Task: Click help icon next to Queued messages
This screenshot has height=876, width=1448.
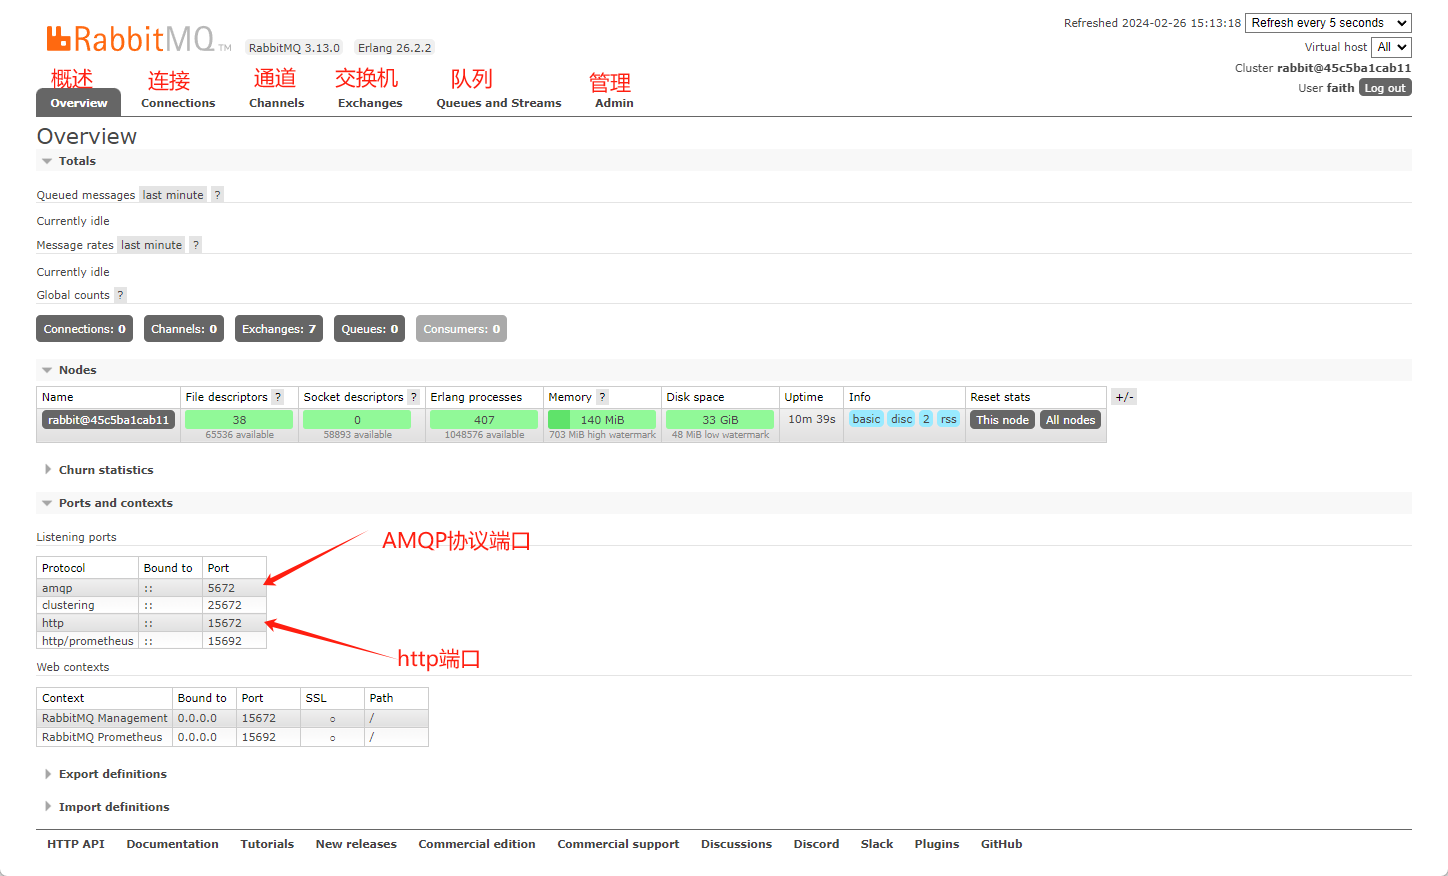Action: click(217, 195)
